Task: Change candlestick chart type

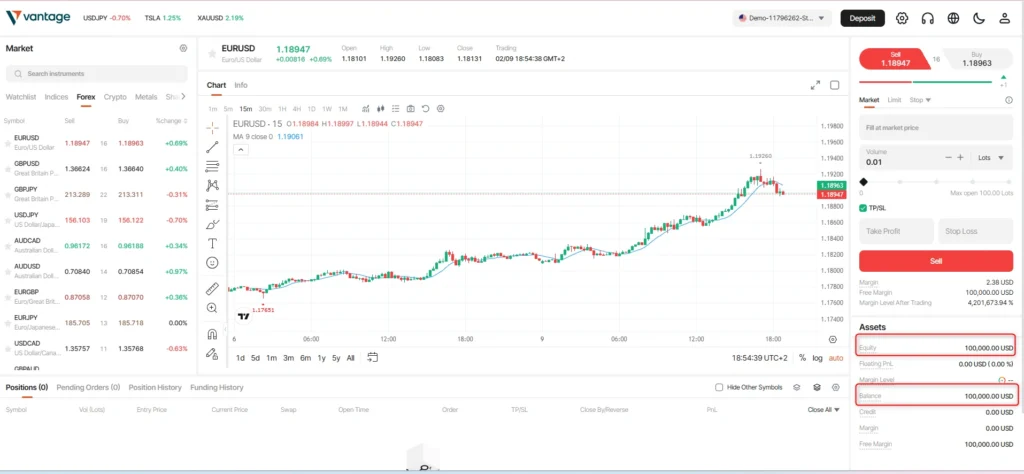Action: [381, 108]
